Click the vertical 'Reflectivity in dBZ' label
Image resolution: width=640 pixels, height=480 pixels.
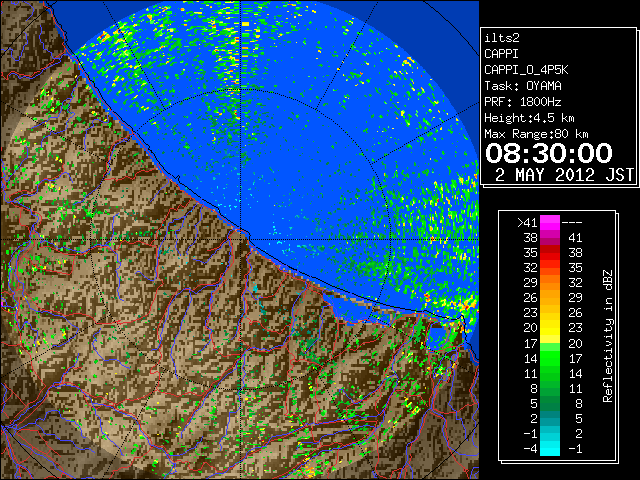coord(607,336)
